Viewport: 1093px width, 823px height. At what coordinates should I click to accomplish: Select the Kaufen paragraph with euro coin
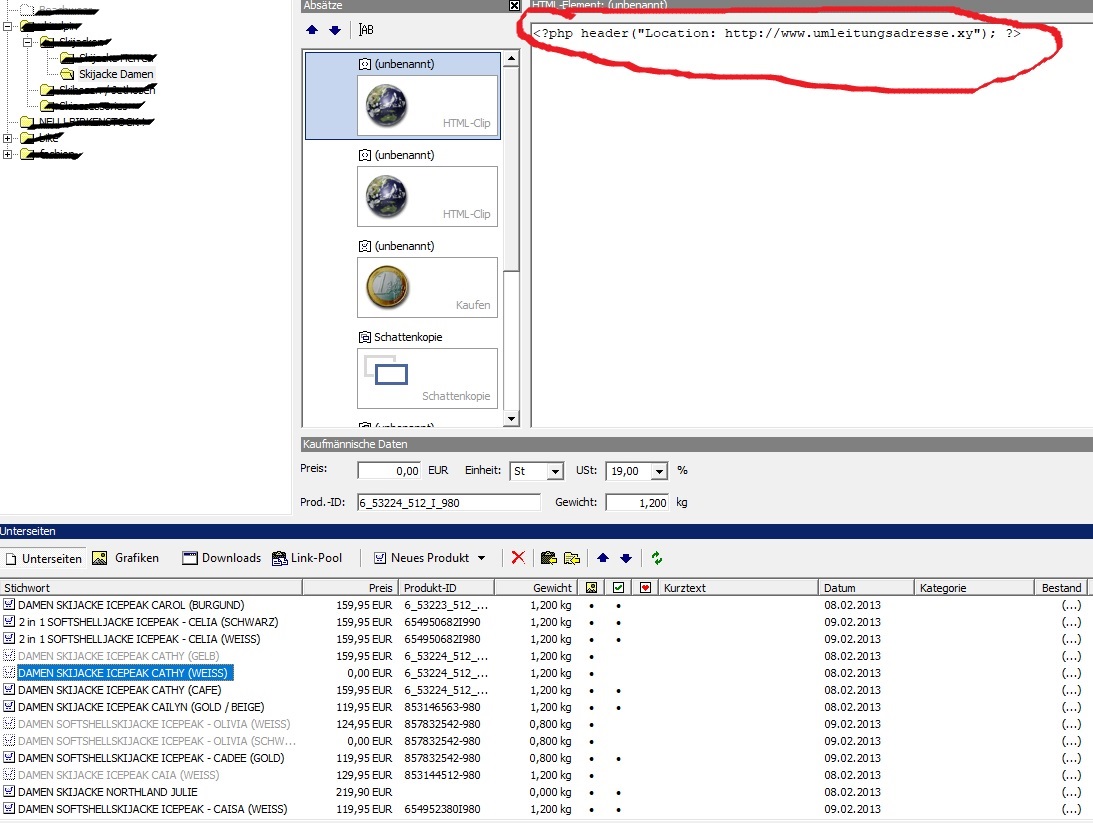point(427,287)
